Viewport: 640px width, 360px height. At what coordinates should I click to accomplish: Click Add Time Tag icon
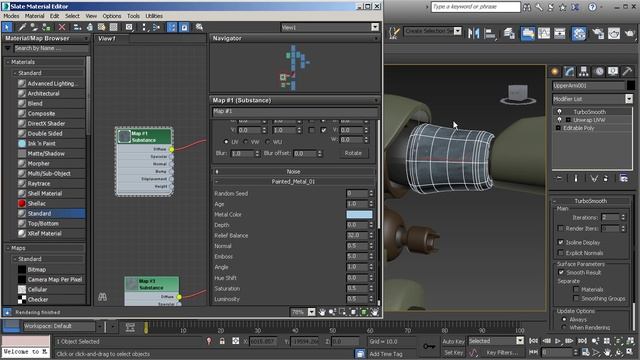pyautogui.click(x=360, y=353)
